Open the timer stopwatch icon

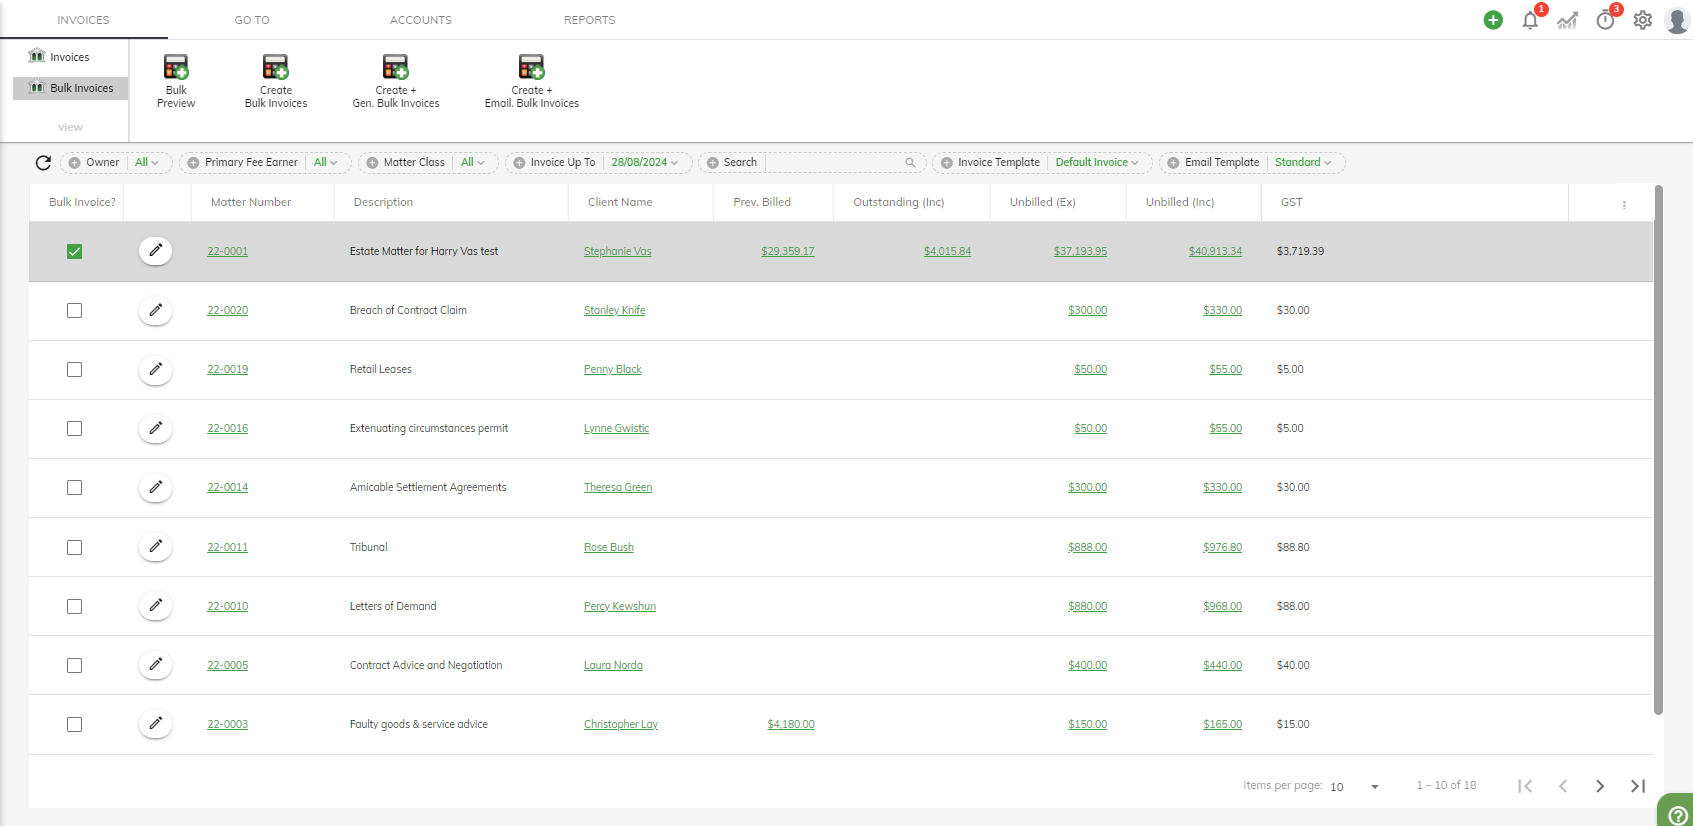coord(1605,20)
